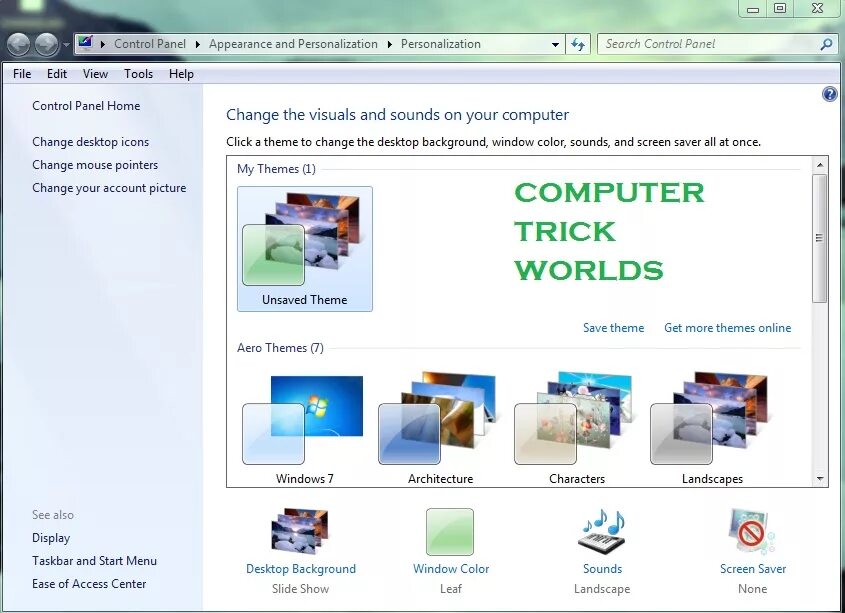
Task: Open address bar history dropdown arrow
Action: 555,45
